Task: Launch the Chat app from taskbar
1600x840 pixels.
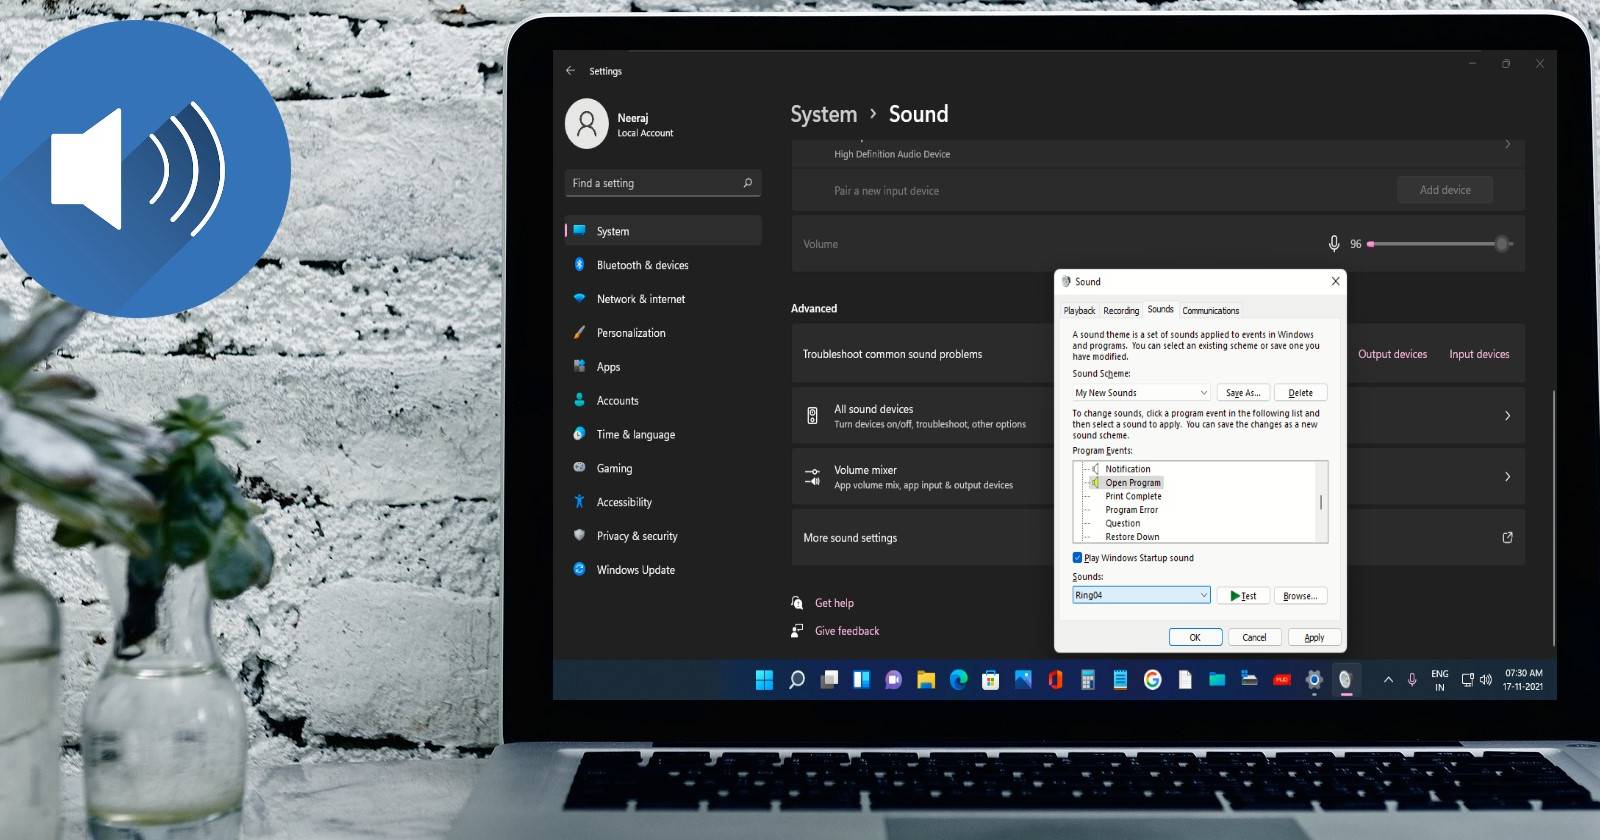Action: pos(893,680)
